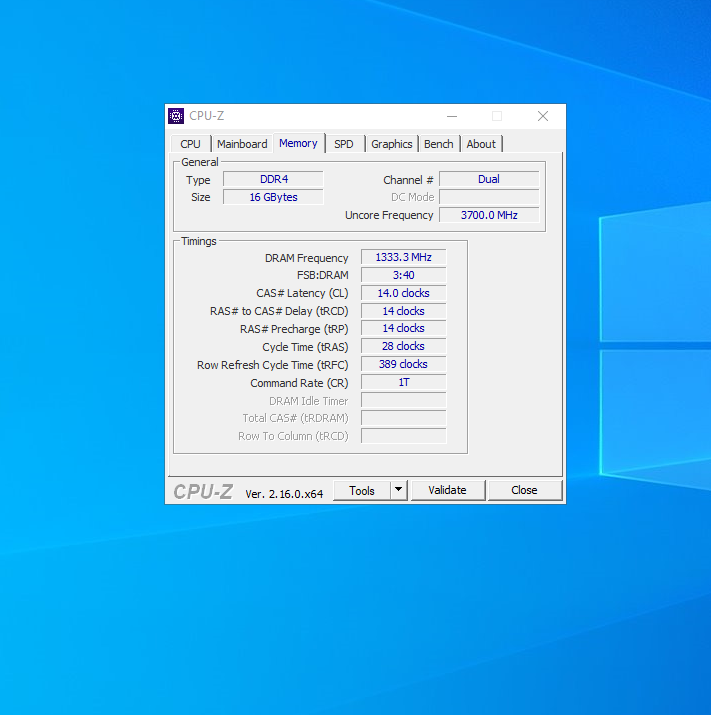Click the RAS# to CAS# Delay label
Image resolution: width=711 pixels, height=715 pixels.
(279, 311)
